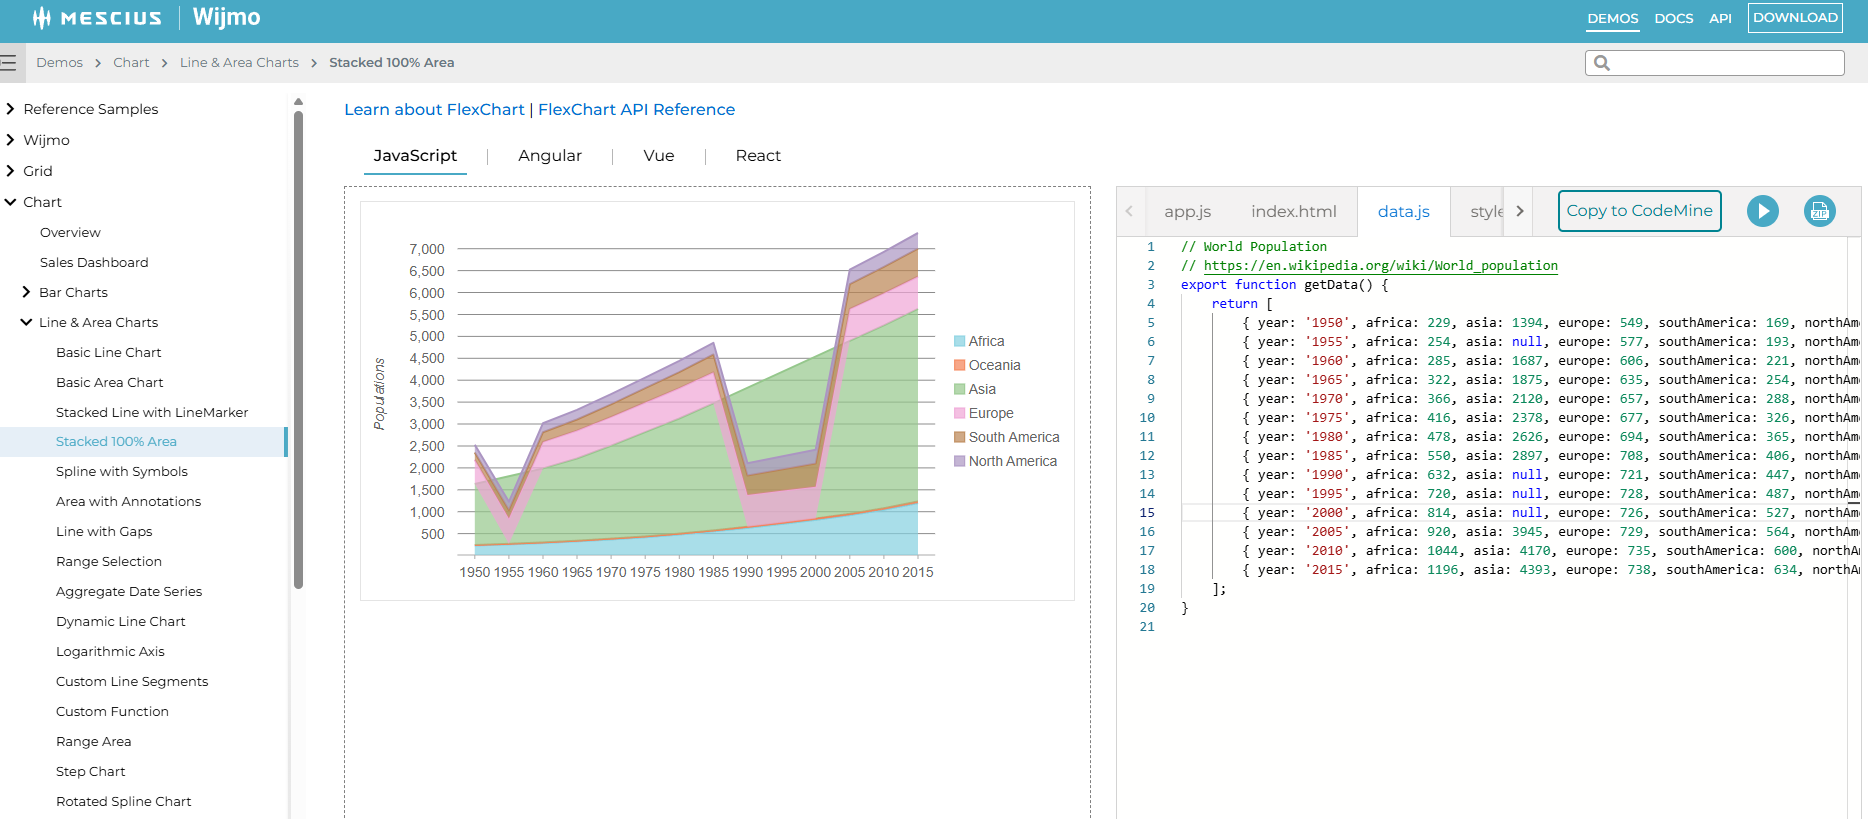Click into the search input field
Screen dimensions: 1868x819
pyautogui.click(x=1725, y=63)
